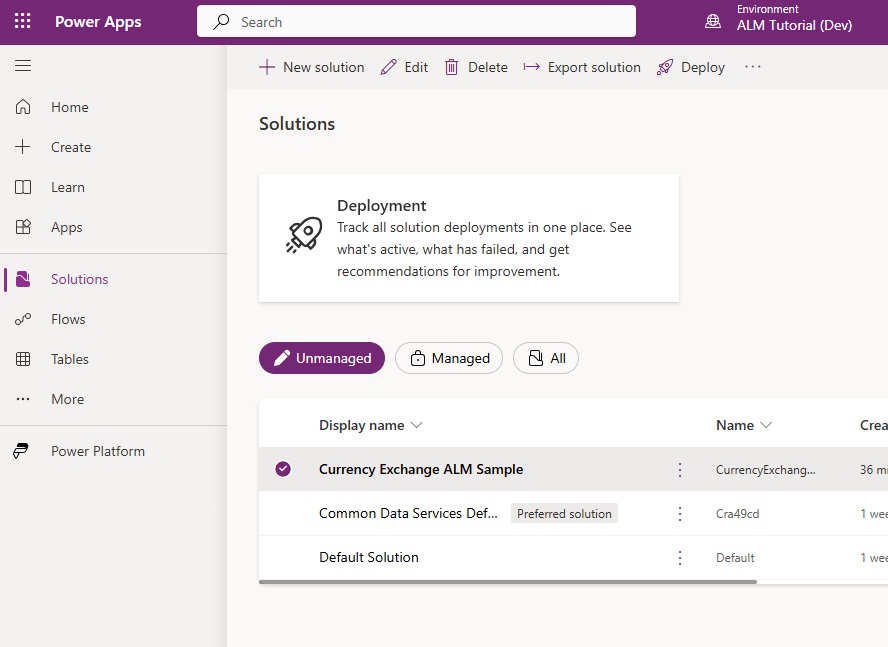Open the Default Solution link
The image size is (888, 647).
click(369, 557)
